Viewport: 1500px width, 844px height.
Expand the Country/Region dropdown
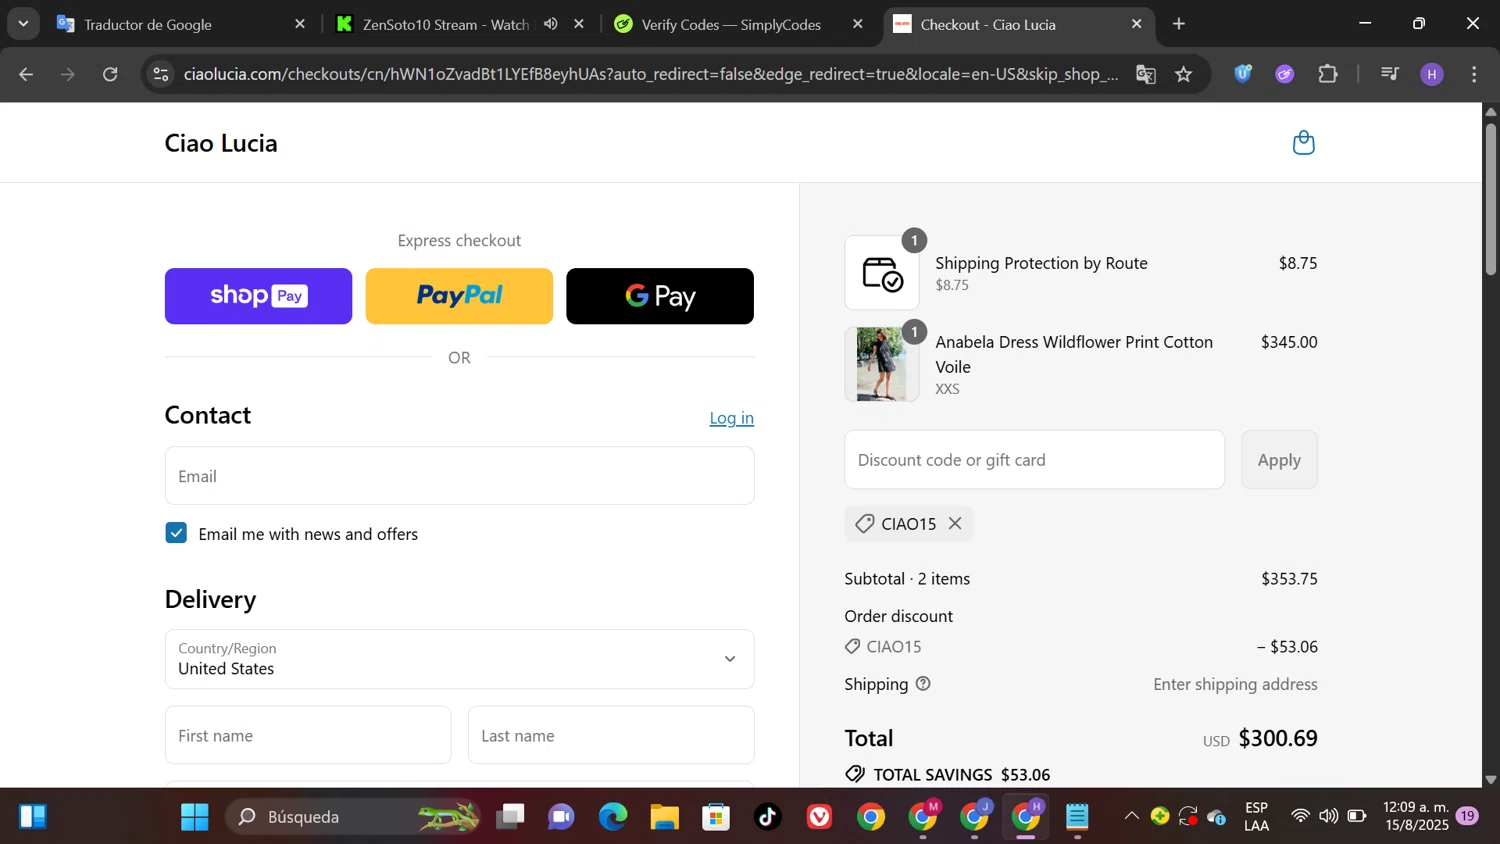pos(459,659)
